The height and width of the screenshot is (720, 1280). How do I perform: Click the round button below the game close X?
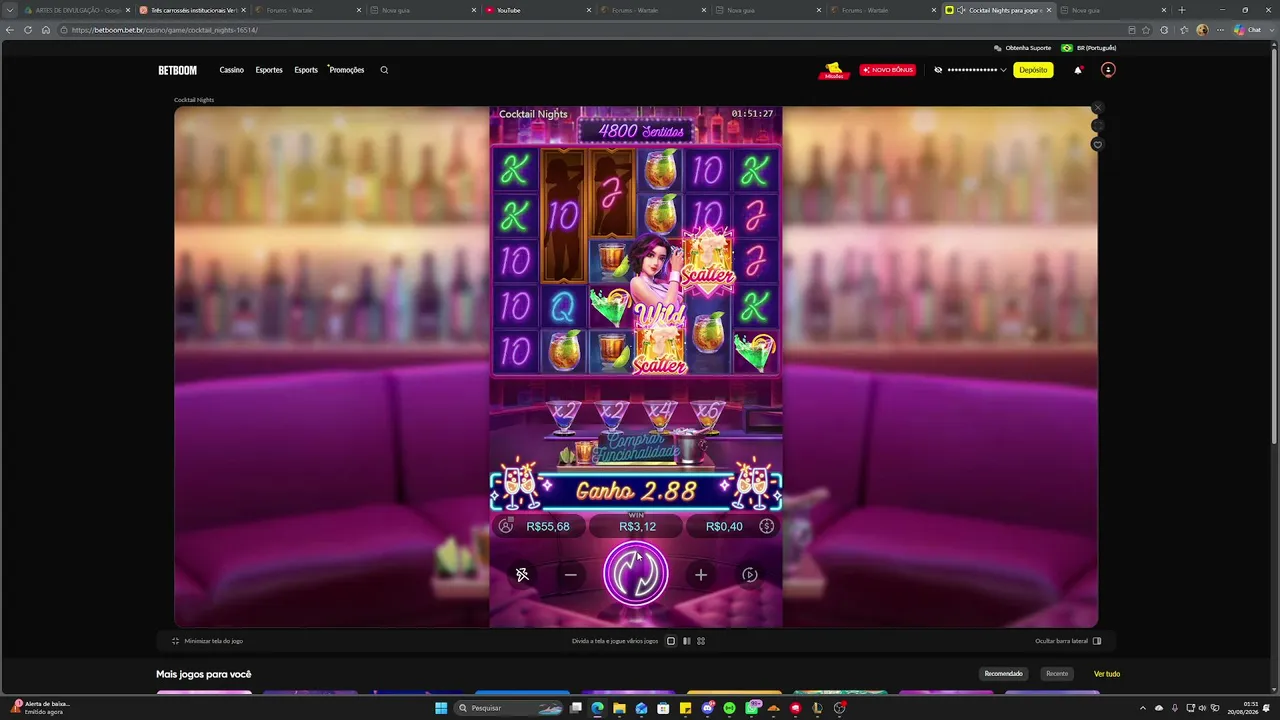1097,126
